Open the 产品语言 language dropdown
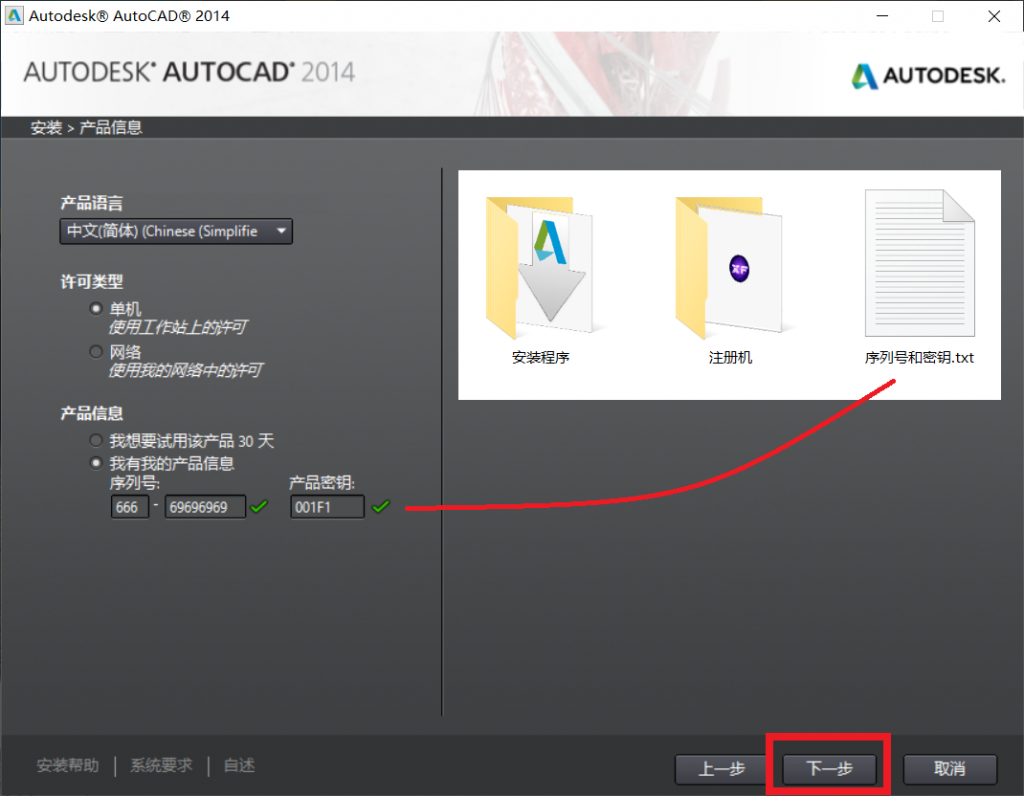The width and height of the screenshot is (1024, 796). point(176,231)
